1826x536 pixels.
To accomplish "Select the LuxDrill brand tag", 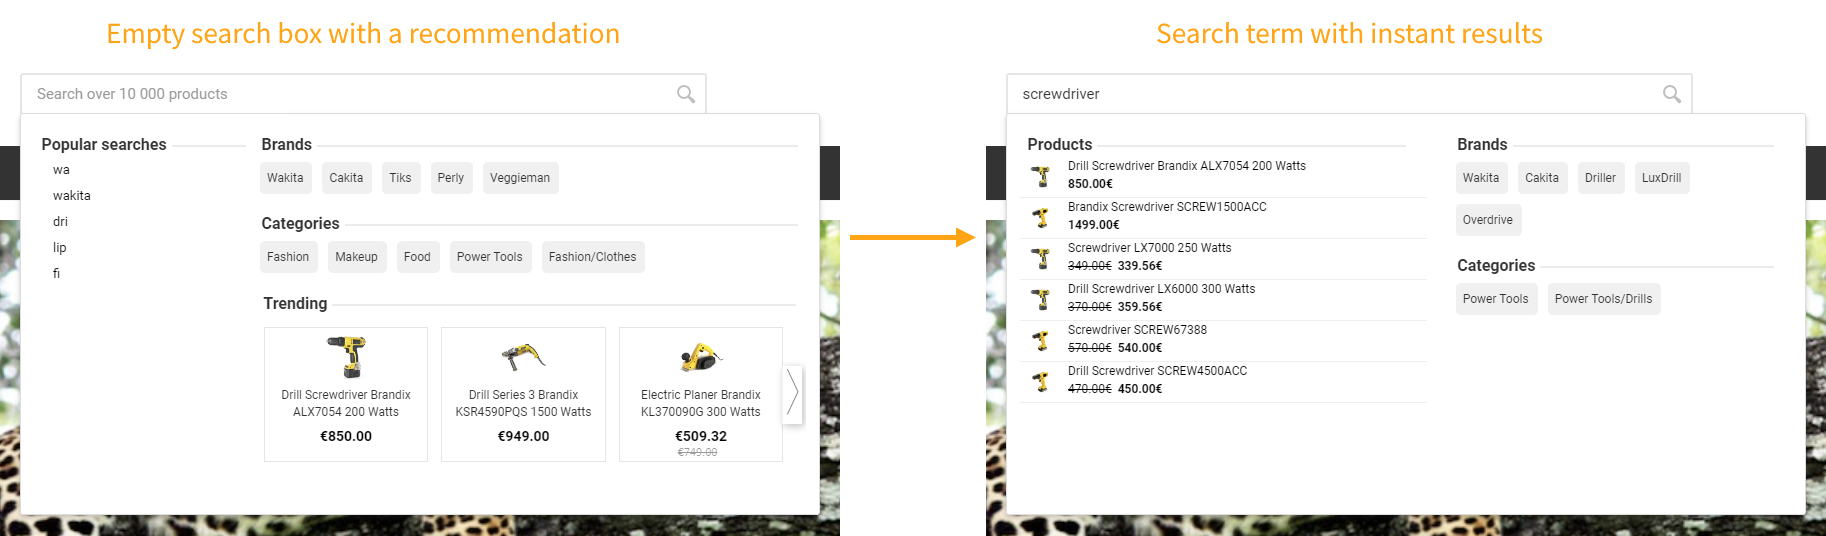I will (x=1661, y=178).
